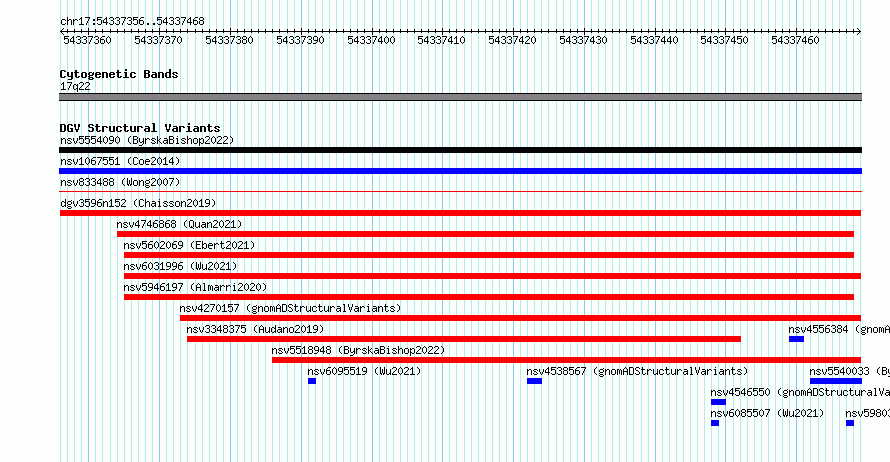890x462 pixels.
Task: Click the Cytogenetic Bands track title
Action: (119, 74)
